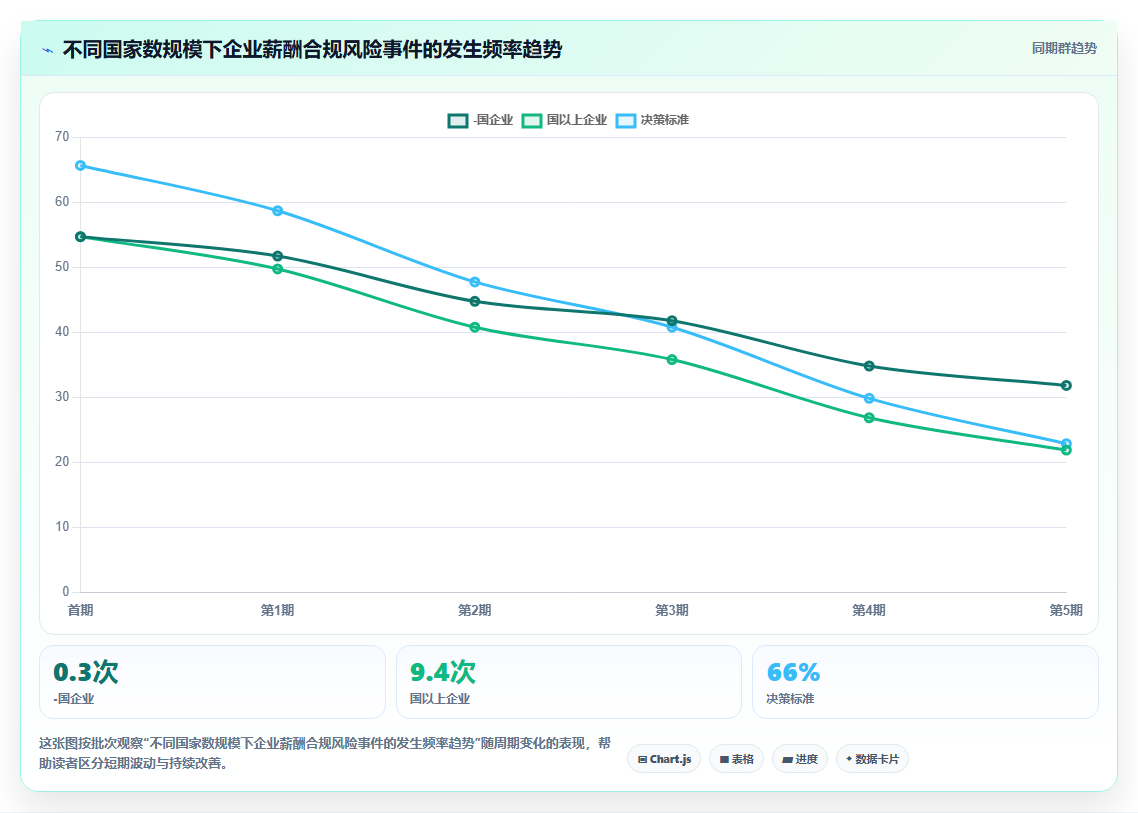Image resolution: width=1138 pixels, height=813 pixels.
Task: Click the 数据卡片 tag button
Action: pos(872,759)
